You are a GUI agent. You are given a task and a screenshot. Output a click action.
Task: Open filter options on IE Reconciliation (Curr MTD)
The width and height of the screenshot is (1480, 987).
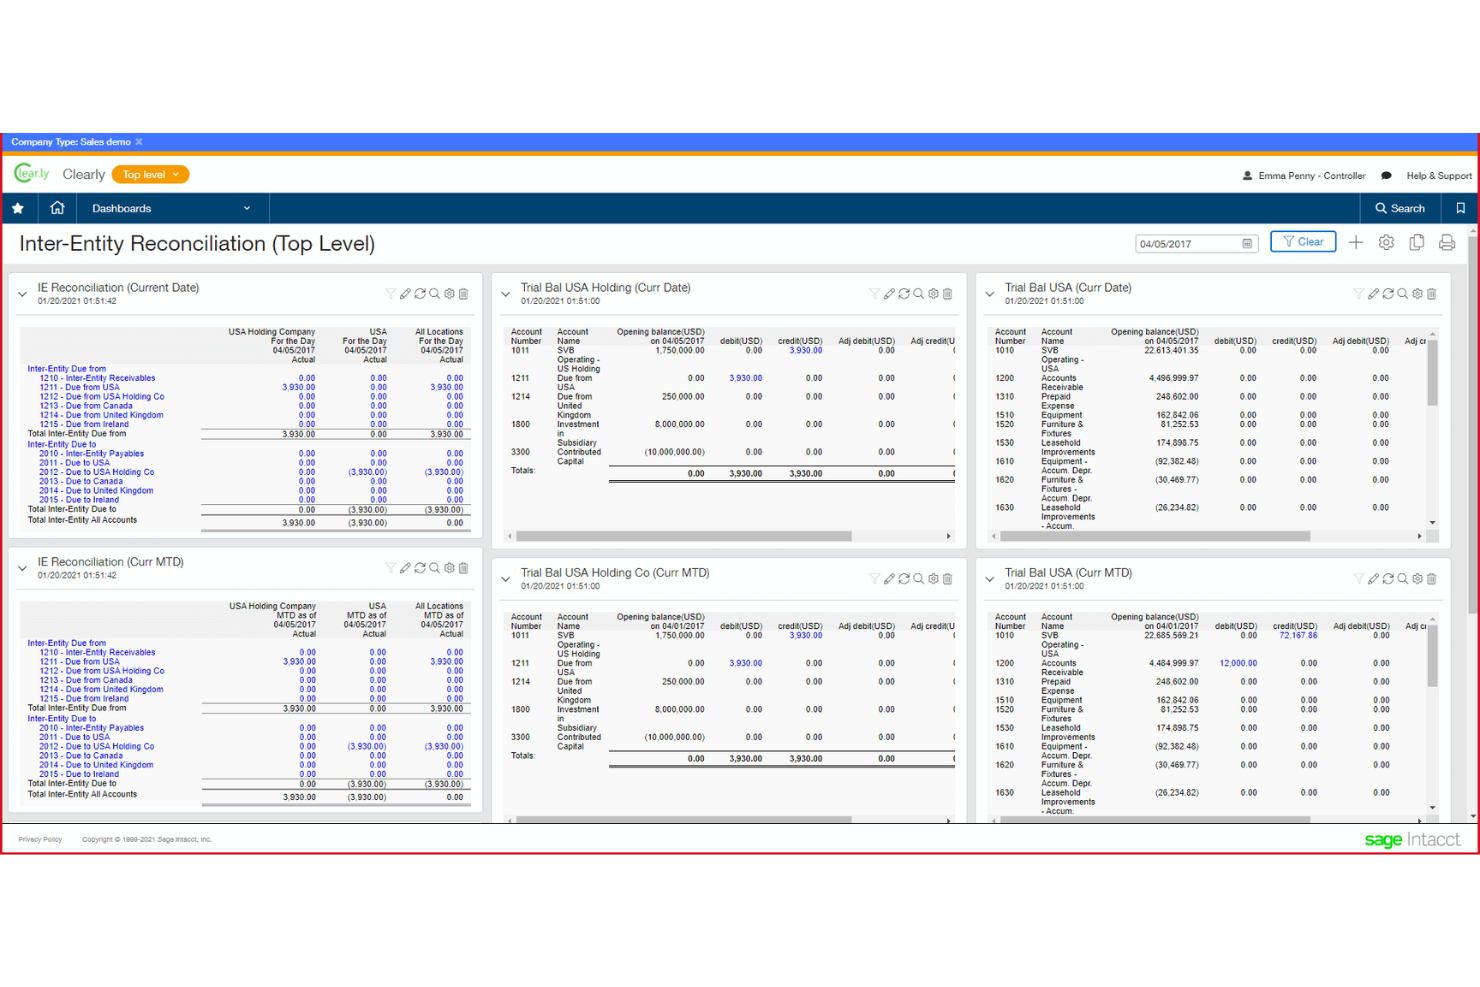point(391,567)
